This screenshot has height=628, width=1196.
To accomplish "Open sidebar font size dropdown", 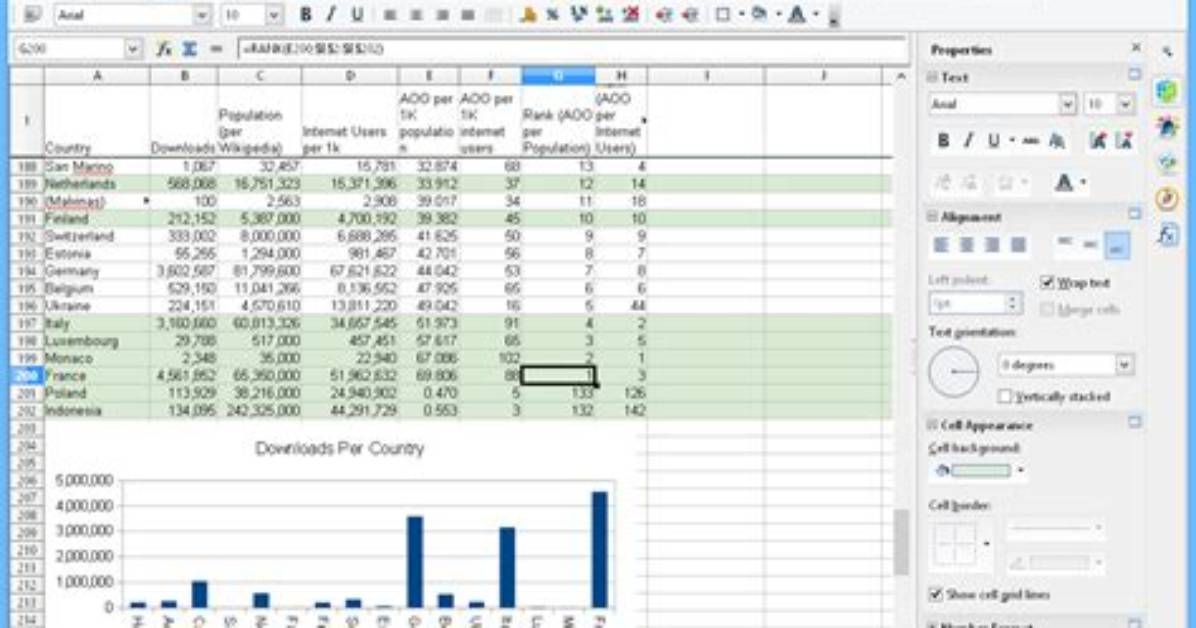I will tap(1126, 104).
